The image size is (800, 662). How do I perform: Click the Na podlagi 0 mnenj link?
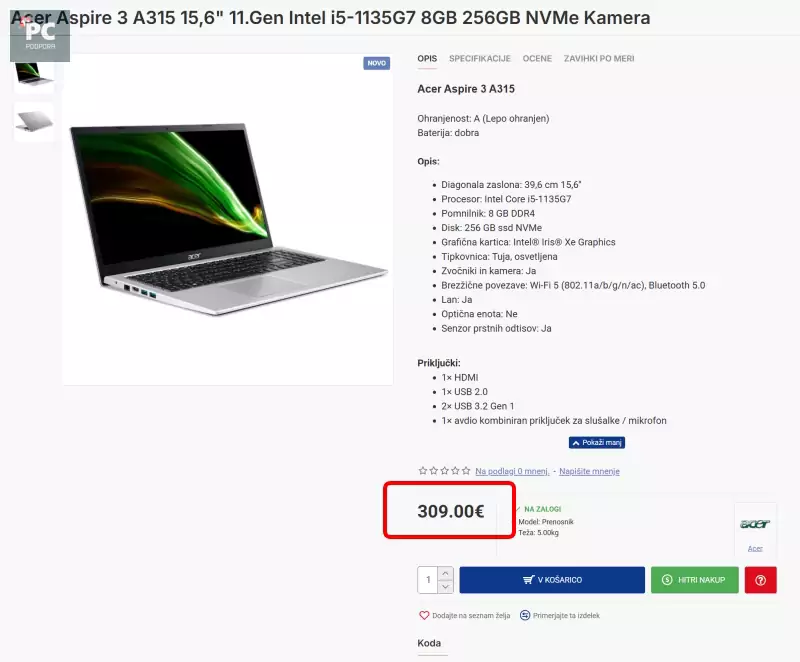pos(512,471)
